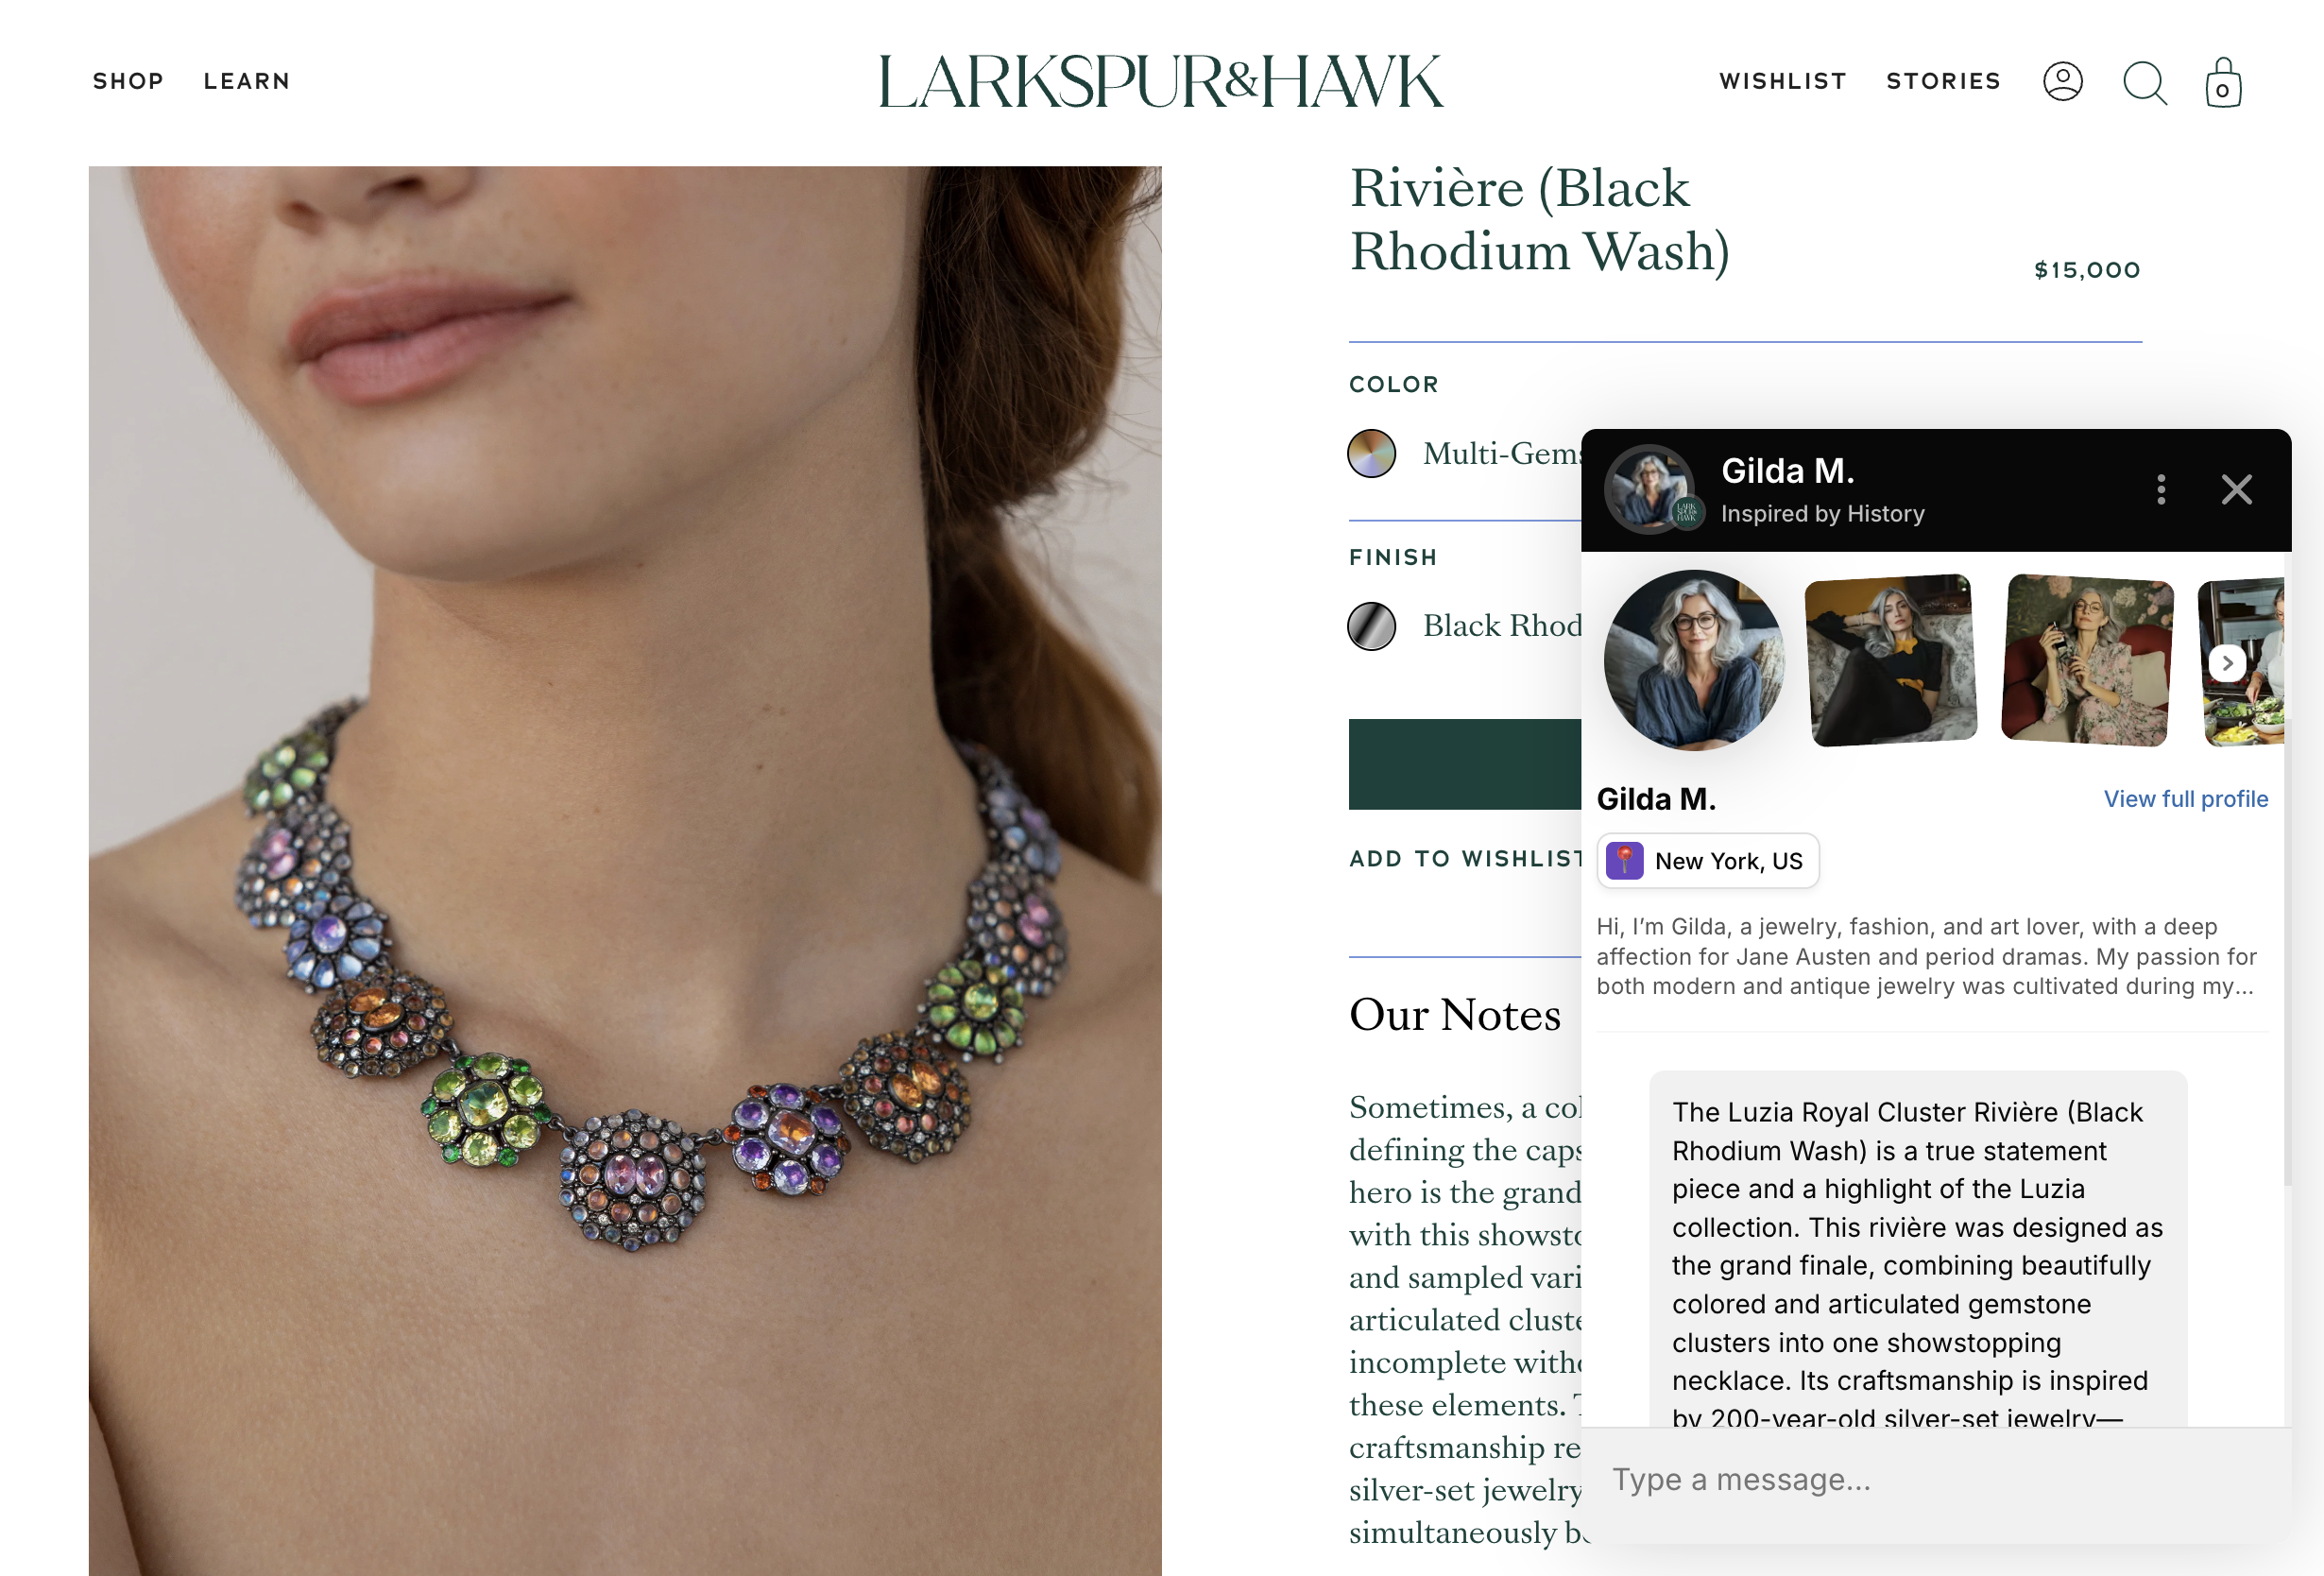Click the New York location pin icon
The image size is (2324, 1576).
[x=1624, y=860]
